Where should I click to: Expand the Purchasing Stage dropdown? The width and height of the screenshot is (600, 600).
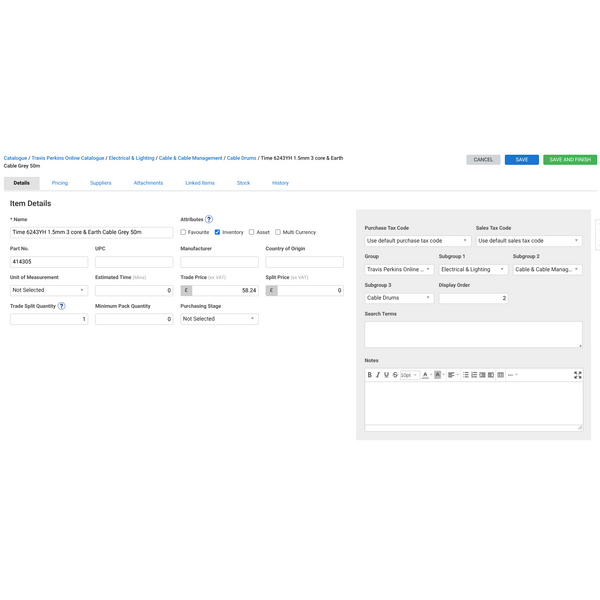tap(219, 319)
